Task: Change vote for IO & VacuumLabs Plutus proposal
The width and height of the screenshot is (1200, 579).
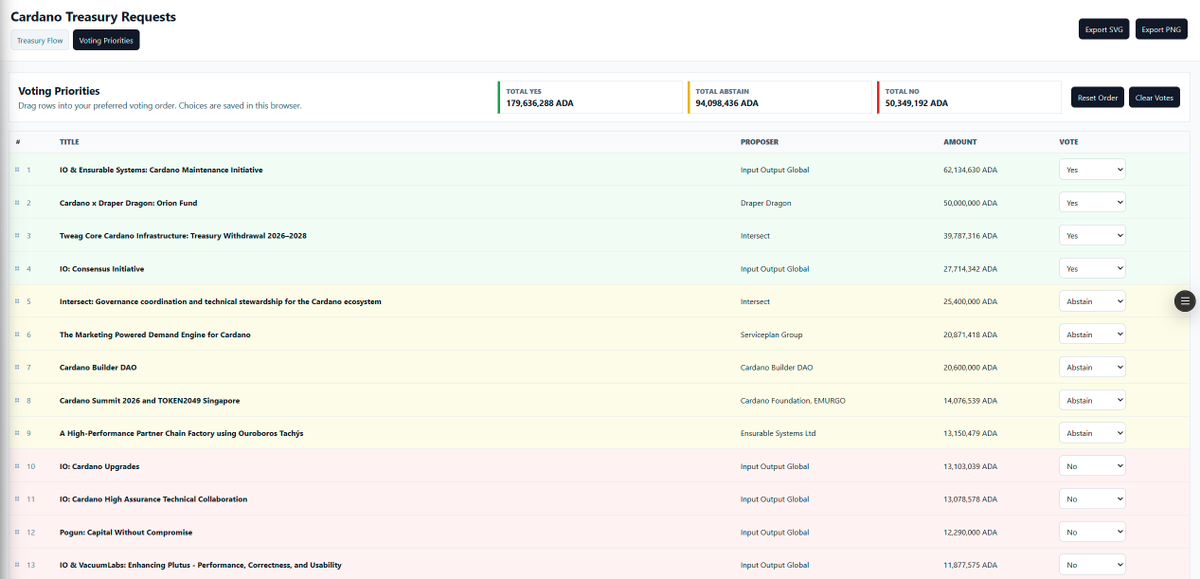Action: 1092,565
